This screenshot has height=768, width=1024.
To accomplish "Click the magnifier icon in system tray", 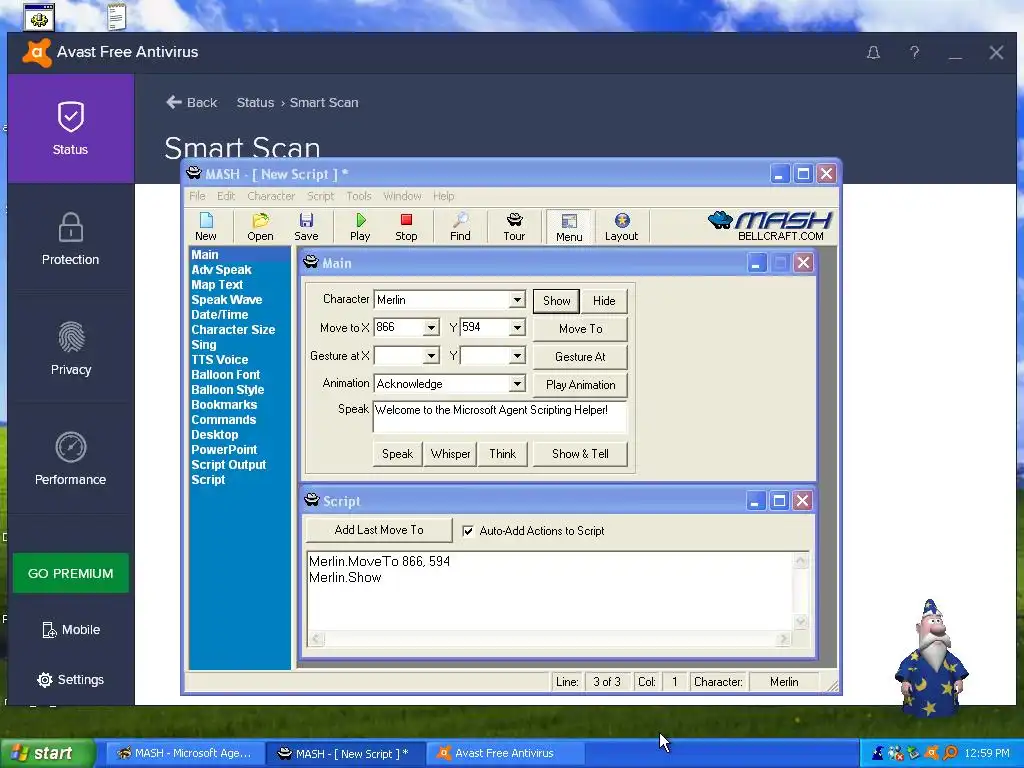I will (951, 753).
